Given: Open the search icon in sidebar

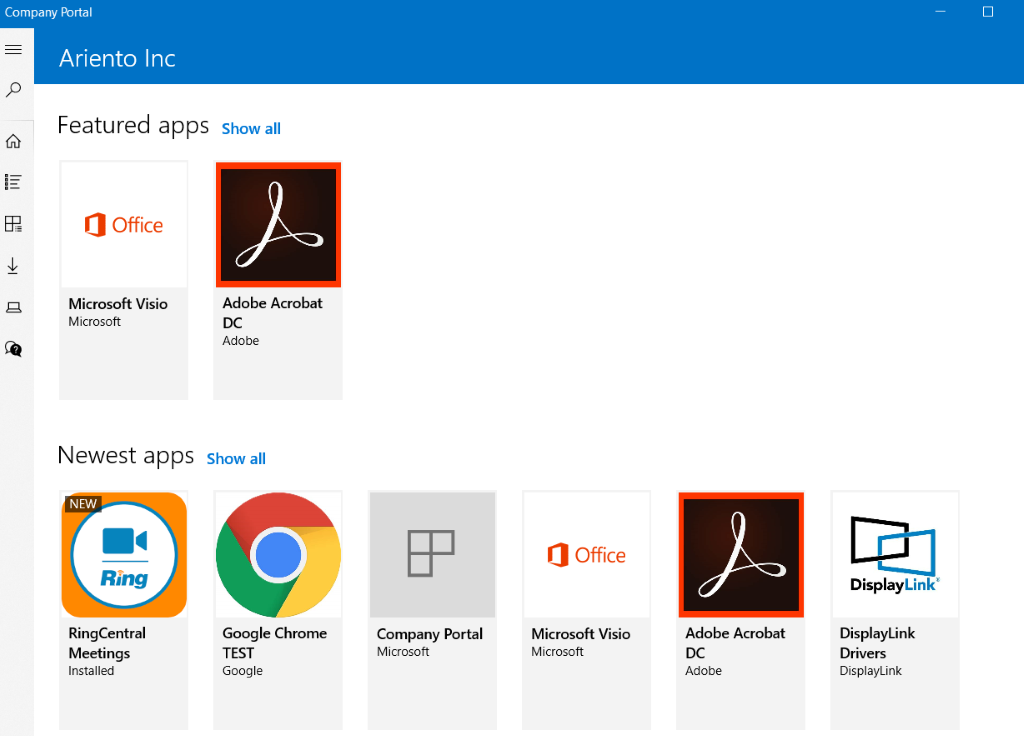Looking at the screenshot, I should tap(14, 90).
